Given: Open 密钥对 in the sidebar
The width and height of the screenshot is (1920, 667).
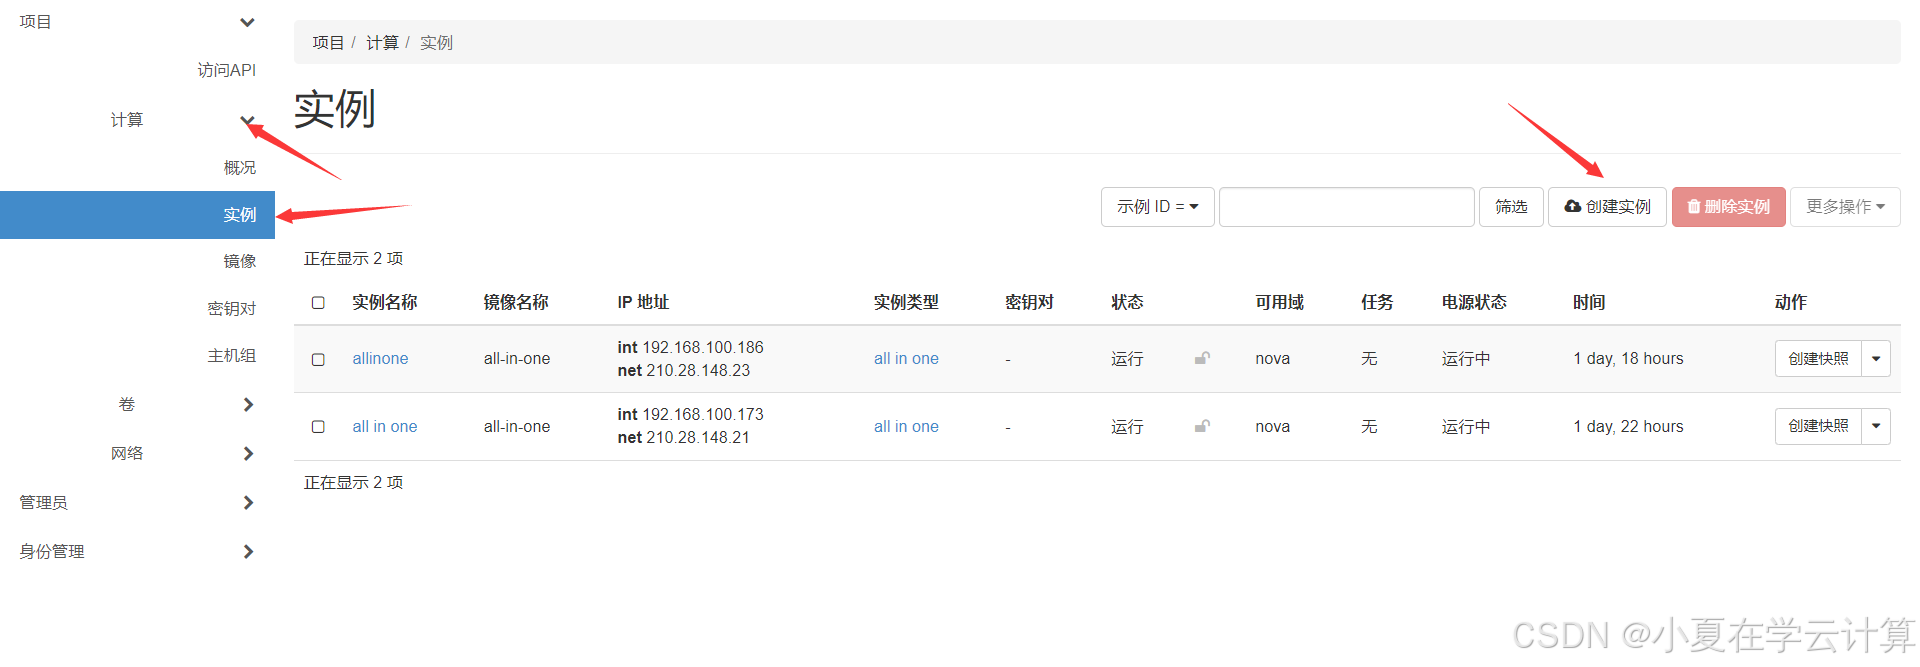Looking at the screenshot, I should pos(232,309).
